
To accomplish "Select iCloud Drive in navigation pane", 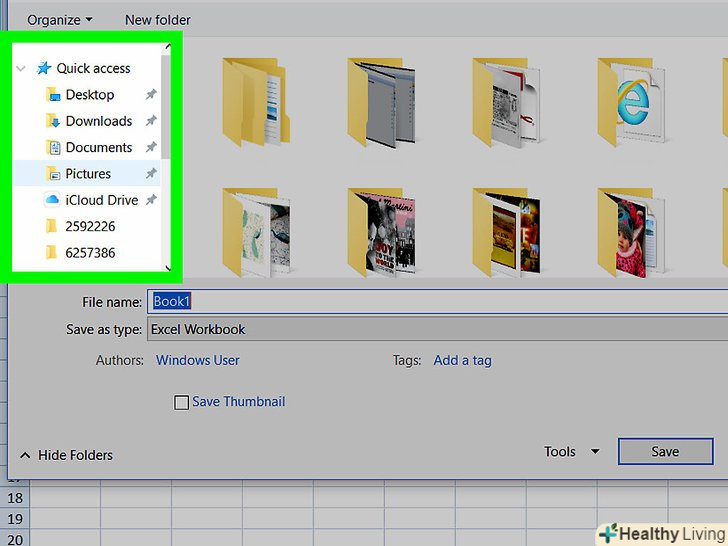I will [x=101, y=200].
